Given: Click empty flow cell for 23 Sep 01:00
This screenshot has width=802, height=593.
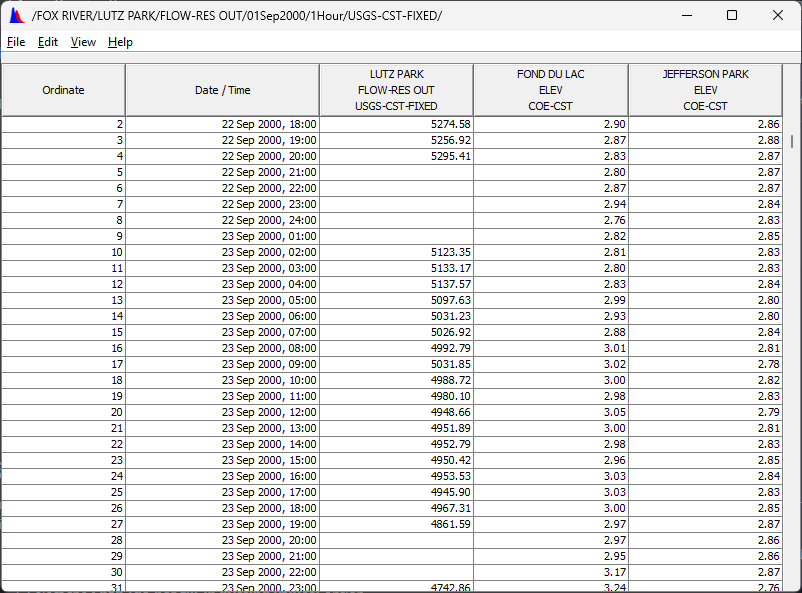Looking at the screenshot, I should tap(396, 236).
